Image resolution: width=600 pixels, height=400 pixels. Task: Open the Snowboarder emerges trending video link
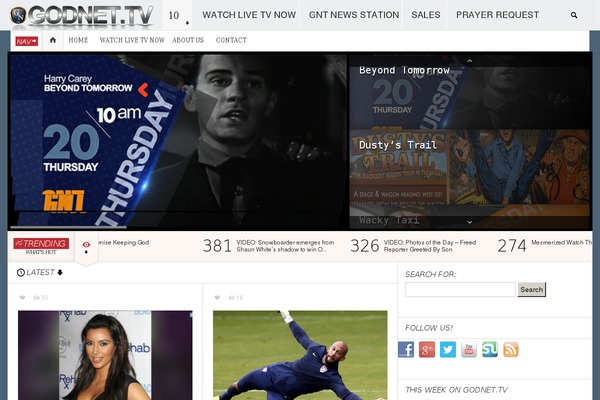click(285, 246)
